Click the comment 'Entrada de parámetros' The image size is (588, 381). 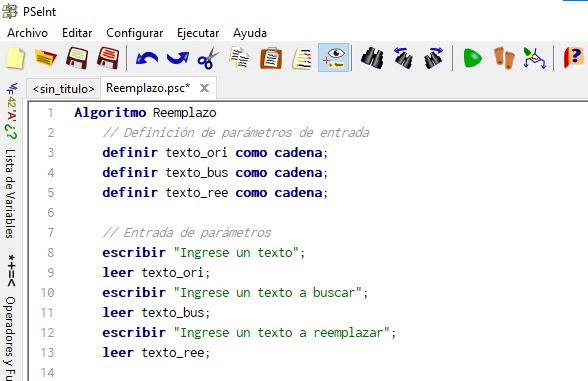197,232
